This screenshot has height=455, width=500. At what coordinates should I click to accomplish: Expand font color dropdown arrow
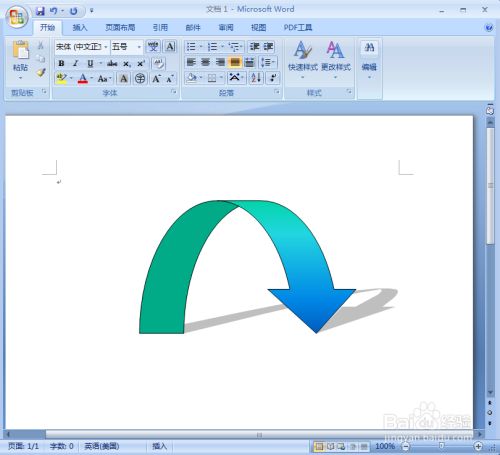click(92, 79)
